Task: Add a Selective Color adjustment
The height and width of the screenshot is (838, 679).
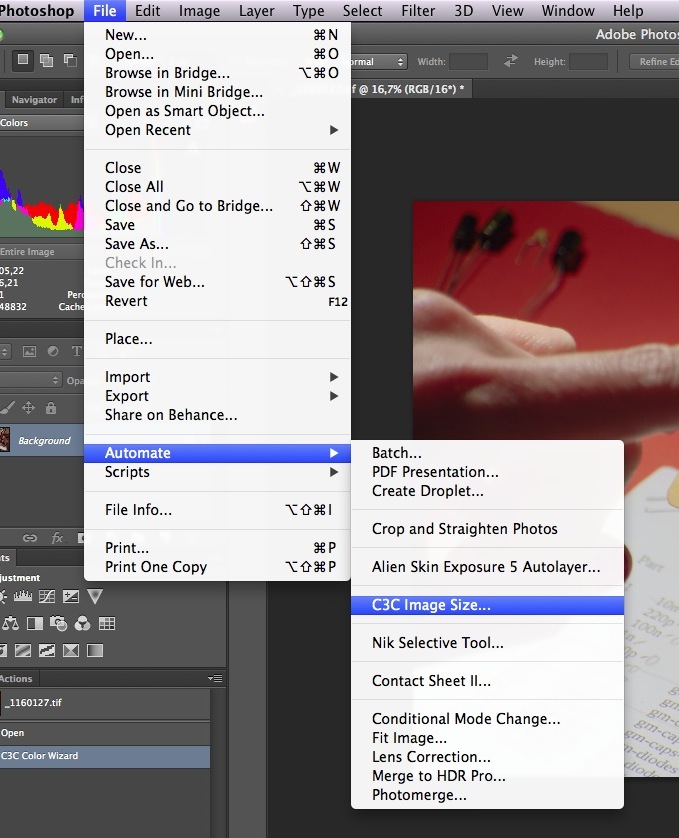Action: coord(71,650)
